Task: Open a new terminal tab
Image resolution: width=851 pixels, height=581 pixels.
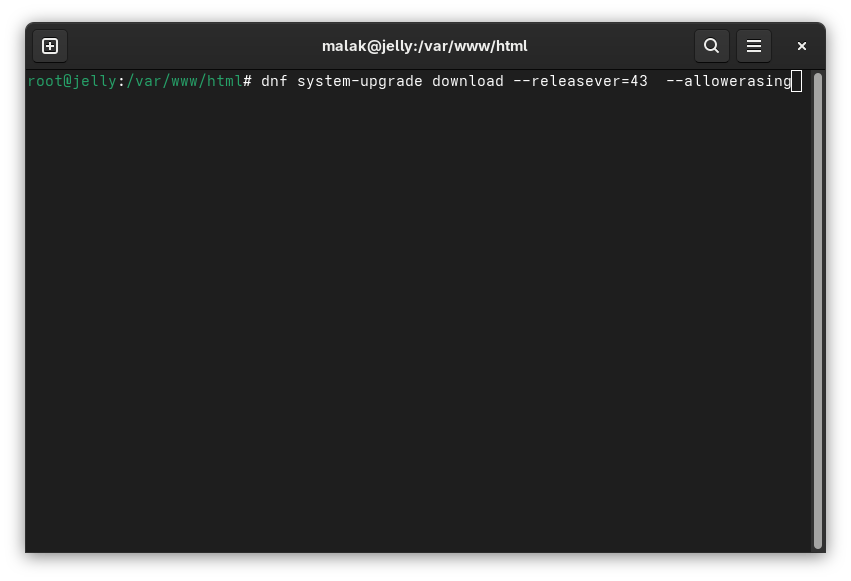Action: pyautogui.click(x=50, y=46)
